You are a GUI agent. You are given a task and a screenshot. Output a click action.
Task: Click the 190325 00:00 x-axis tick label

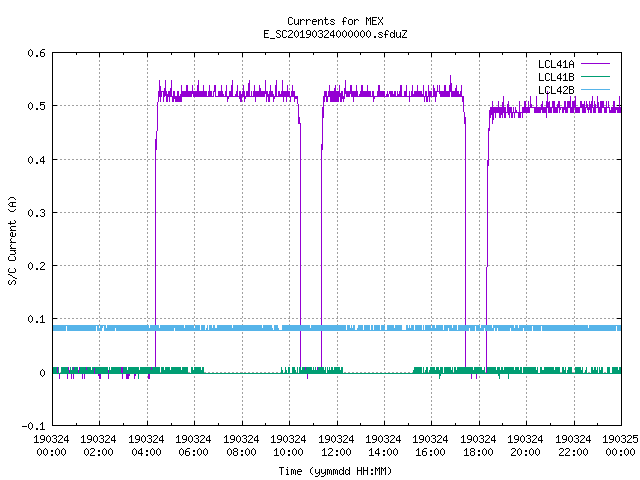click(620, 446)
